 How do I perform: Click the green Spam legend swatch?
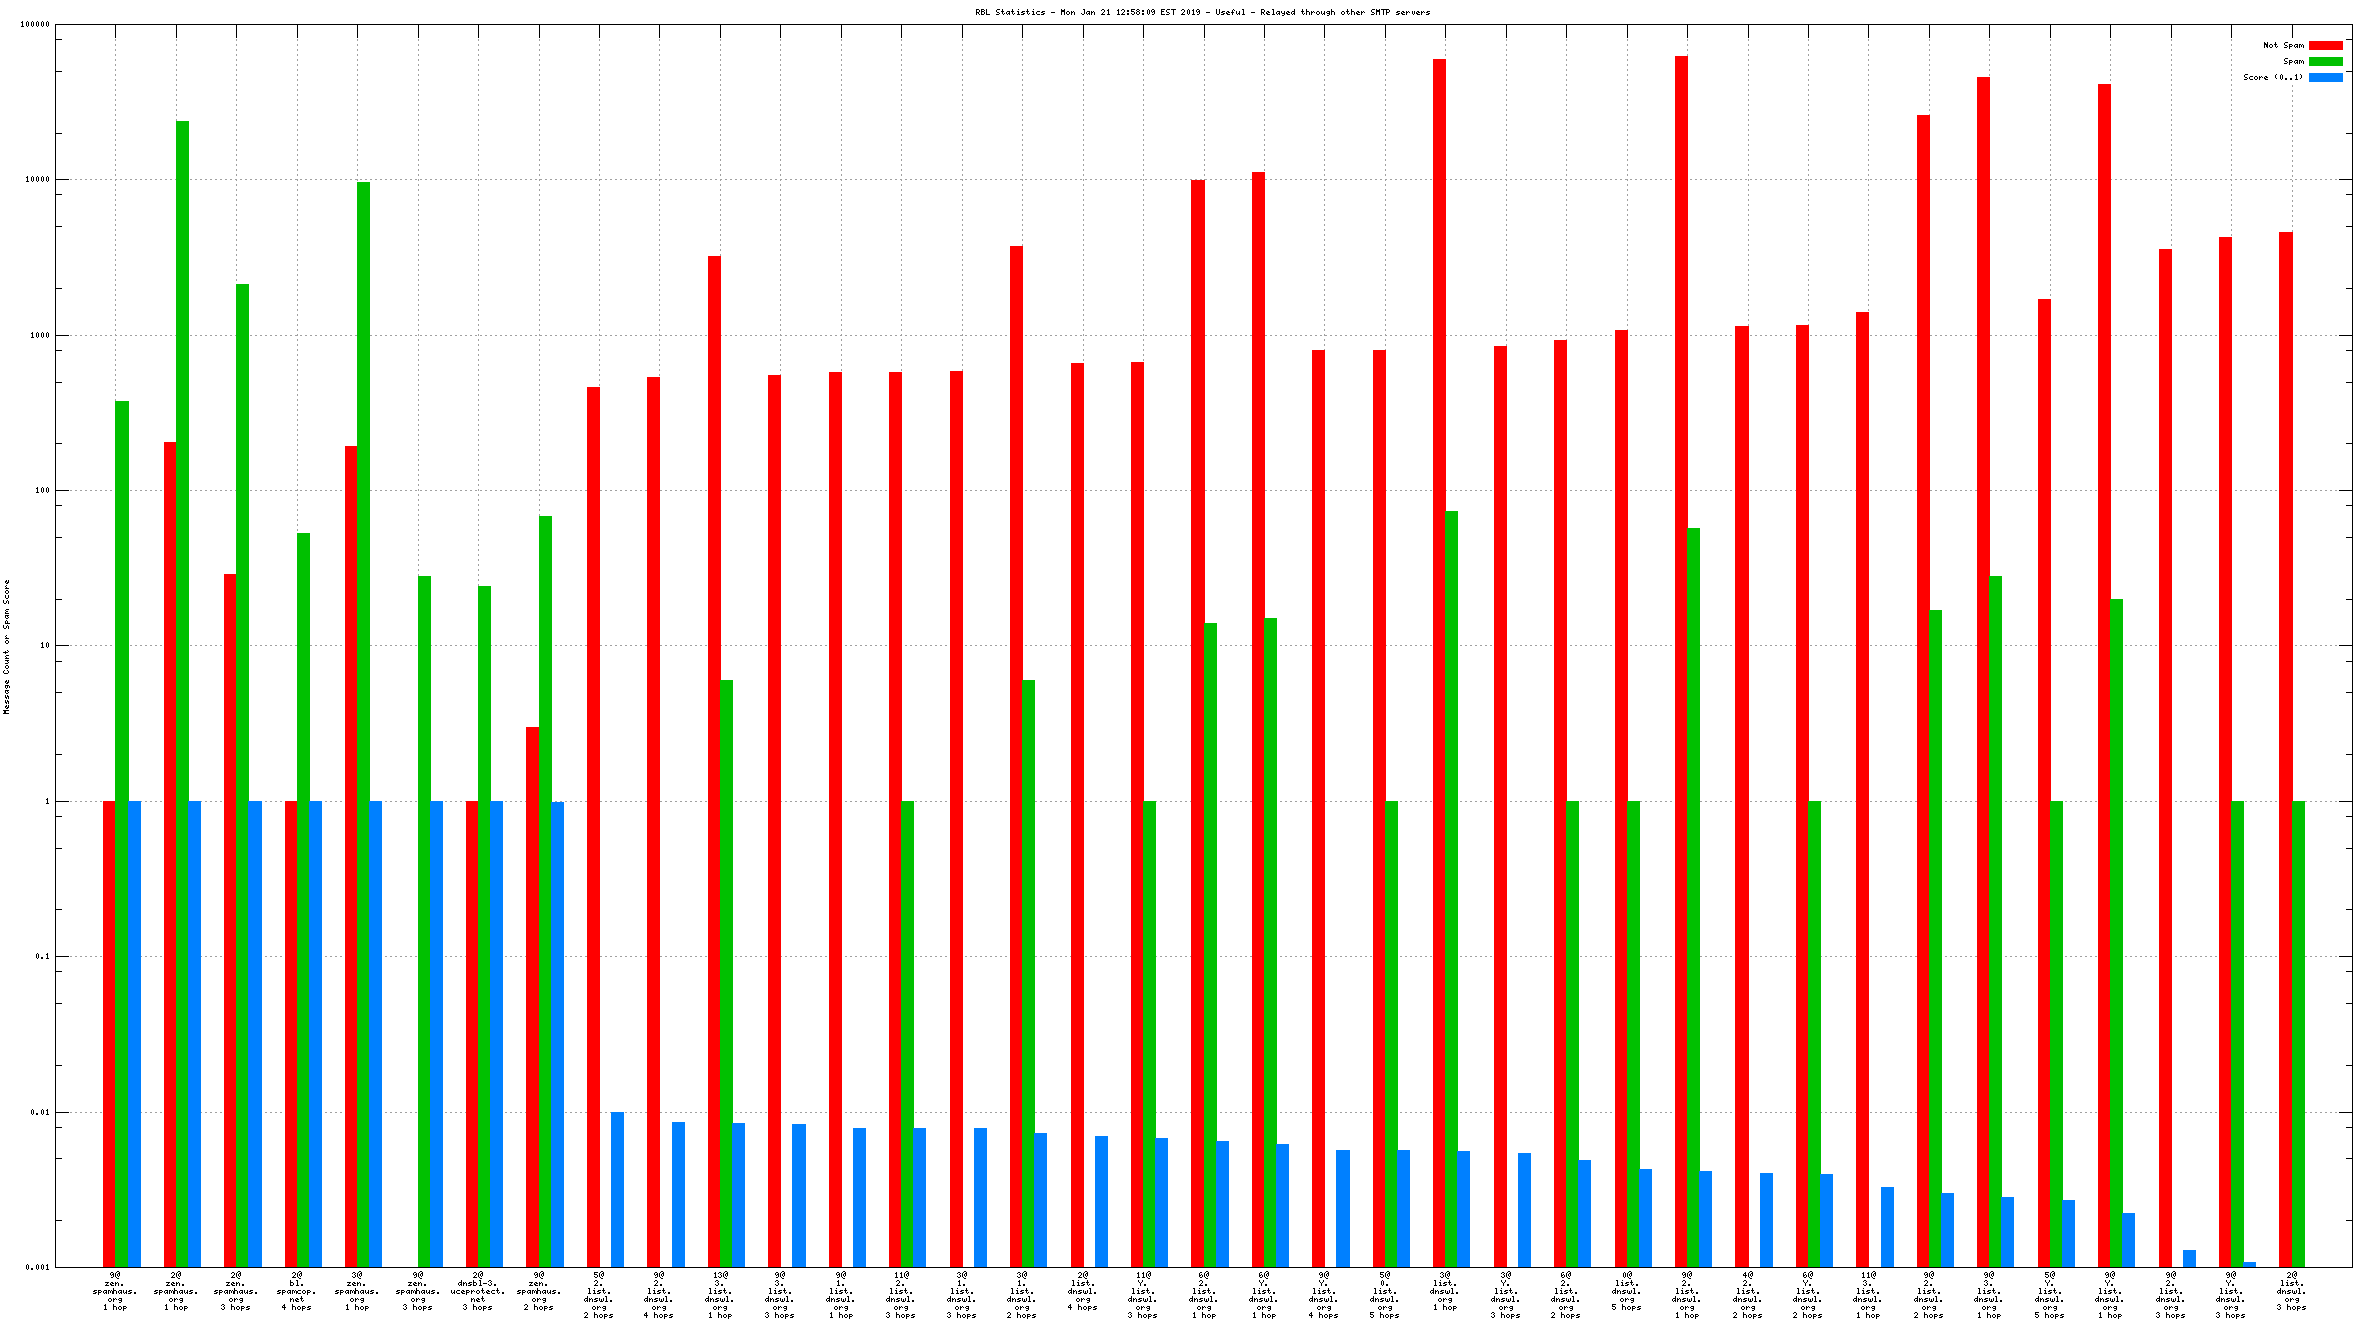pos(2325,61)
